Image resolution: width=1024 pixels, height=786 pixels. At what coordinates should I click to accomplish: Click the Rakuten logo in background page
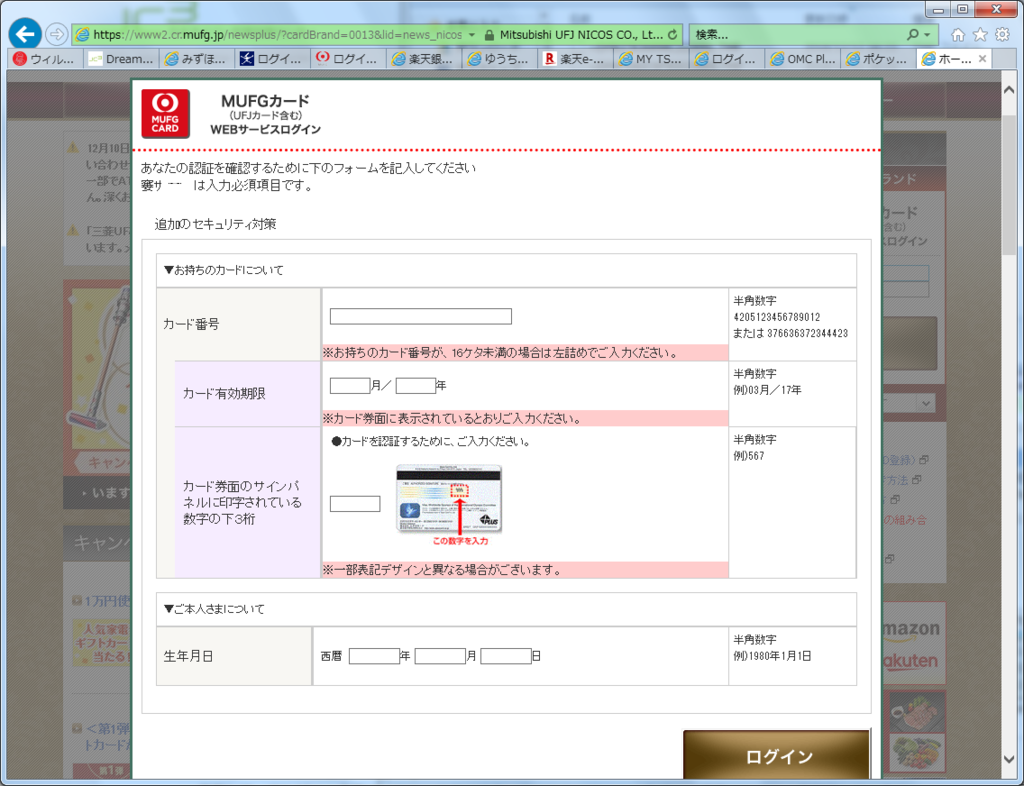[910, 661]
